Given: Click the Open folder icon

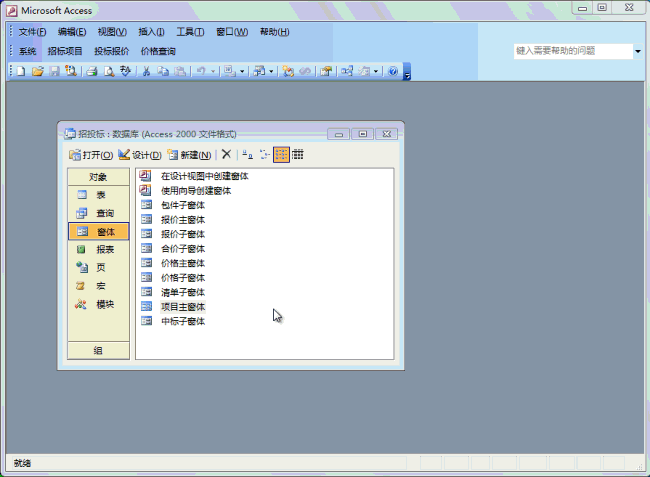Looking at the screenshot, I should point(37,71).
